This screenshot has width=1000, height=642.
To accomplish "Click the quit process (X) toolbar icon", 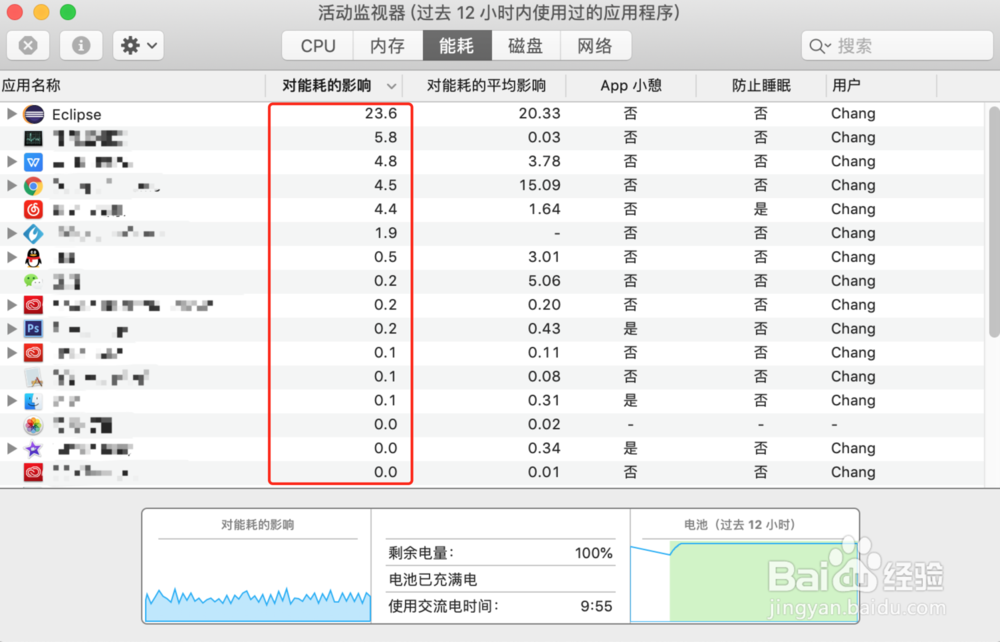I will 28,44.
